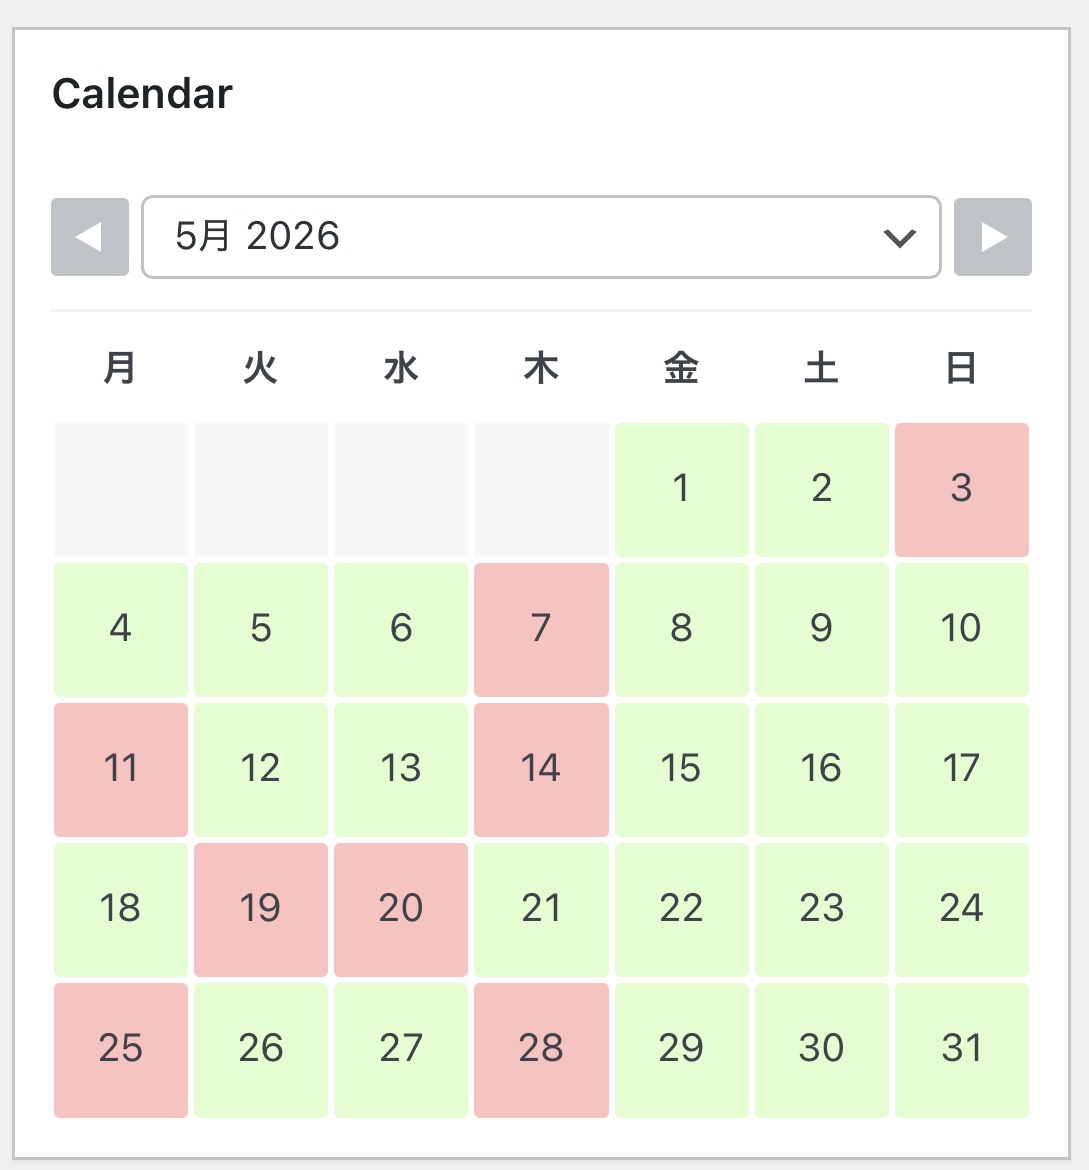This screenshot has width=1089, height=1170.
Task: Choose the red date 28
Action: (541, 1049)
